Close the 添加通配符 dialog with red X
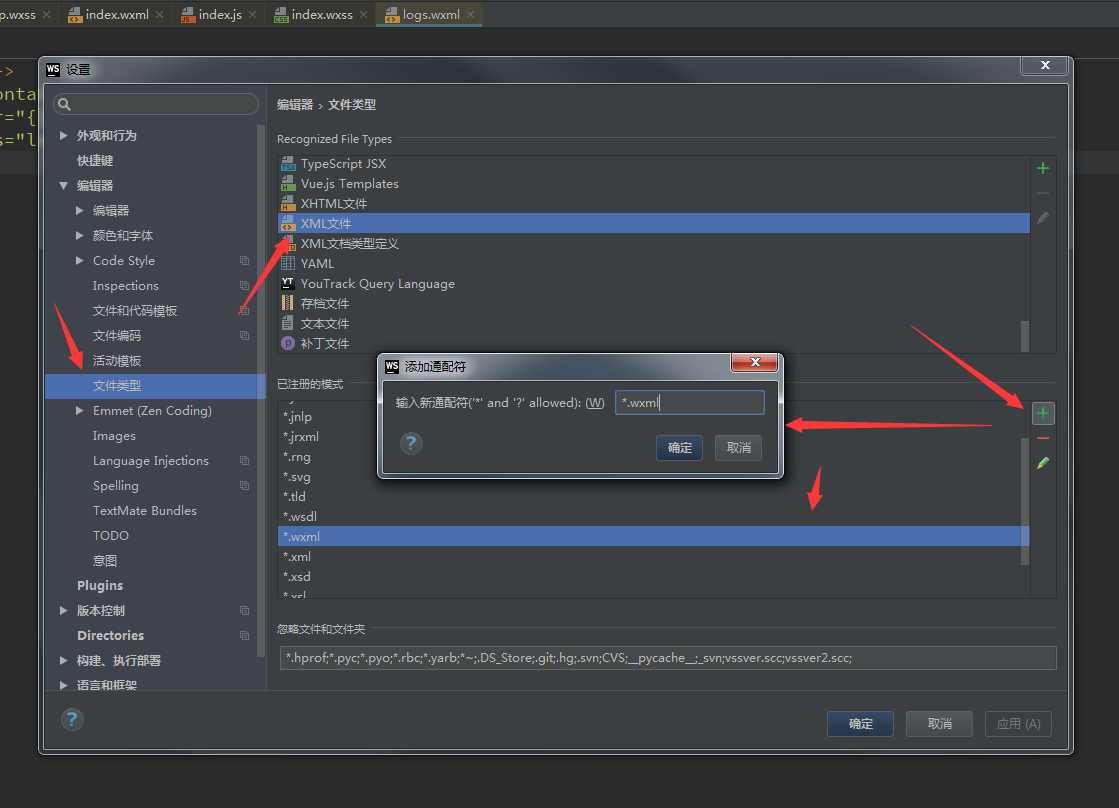The height and width of the screenshot is (808, 1119). [754, 363]
